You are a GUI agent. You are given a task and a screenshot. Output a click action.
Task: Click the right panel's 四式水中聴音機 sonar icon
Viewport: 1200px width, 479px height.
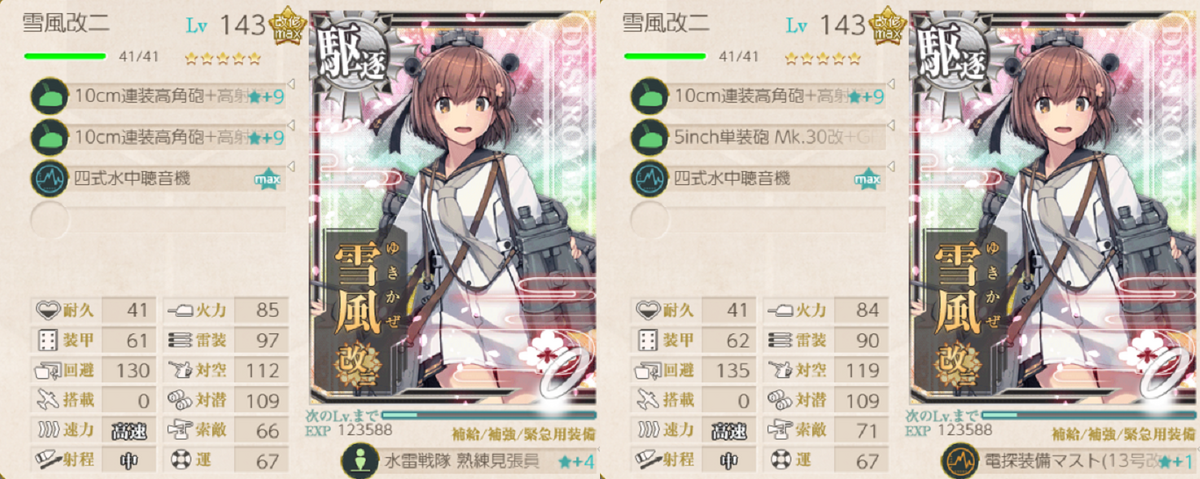pos(650,178)
